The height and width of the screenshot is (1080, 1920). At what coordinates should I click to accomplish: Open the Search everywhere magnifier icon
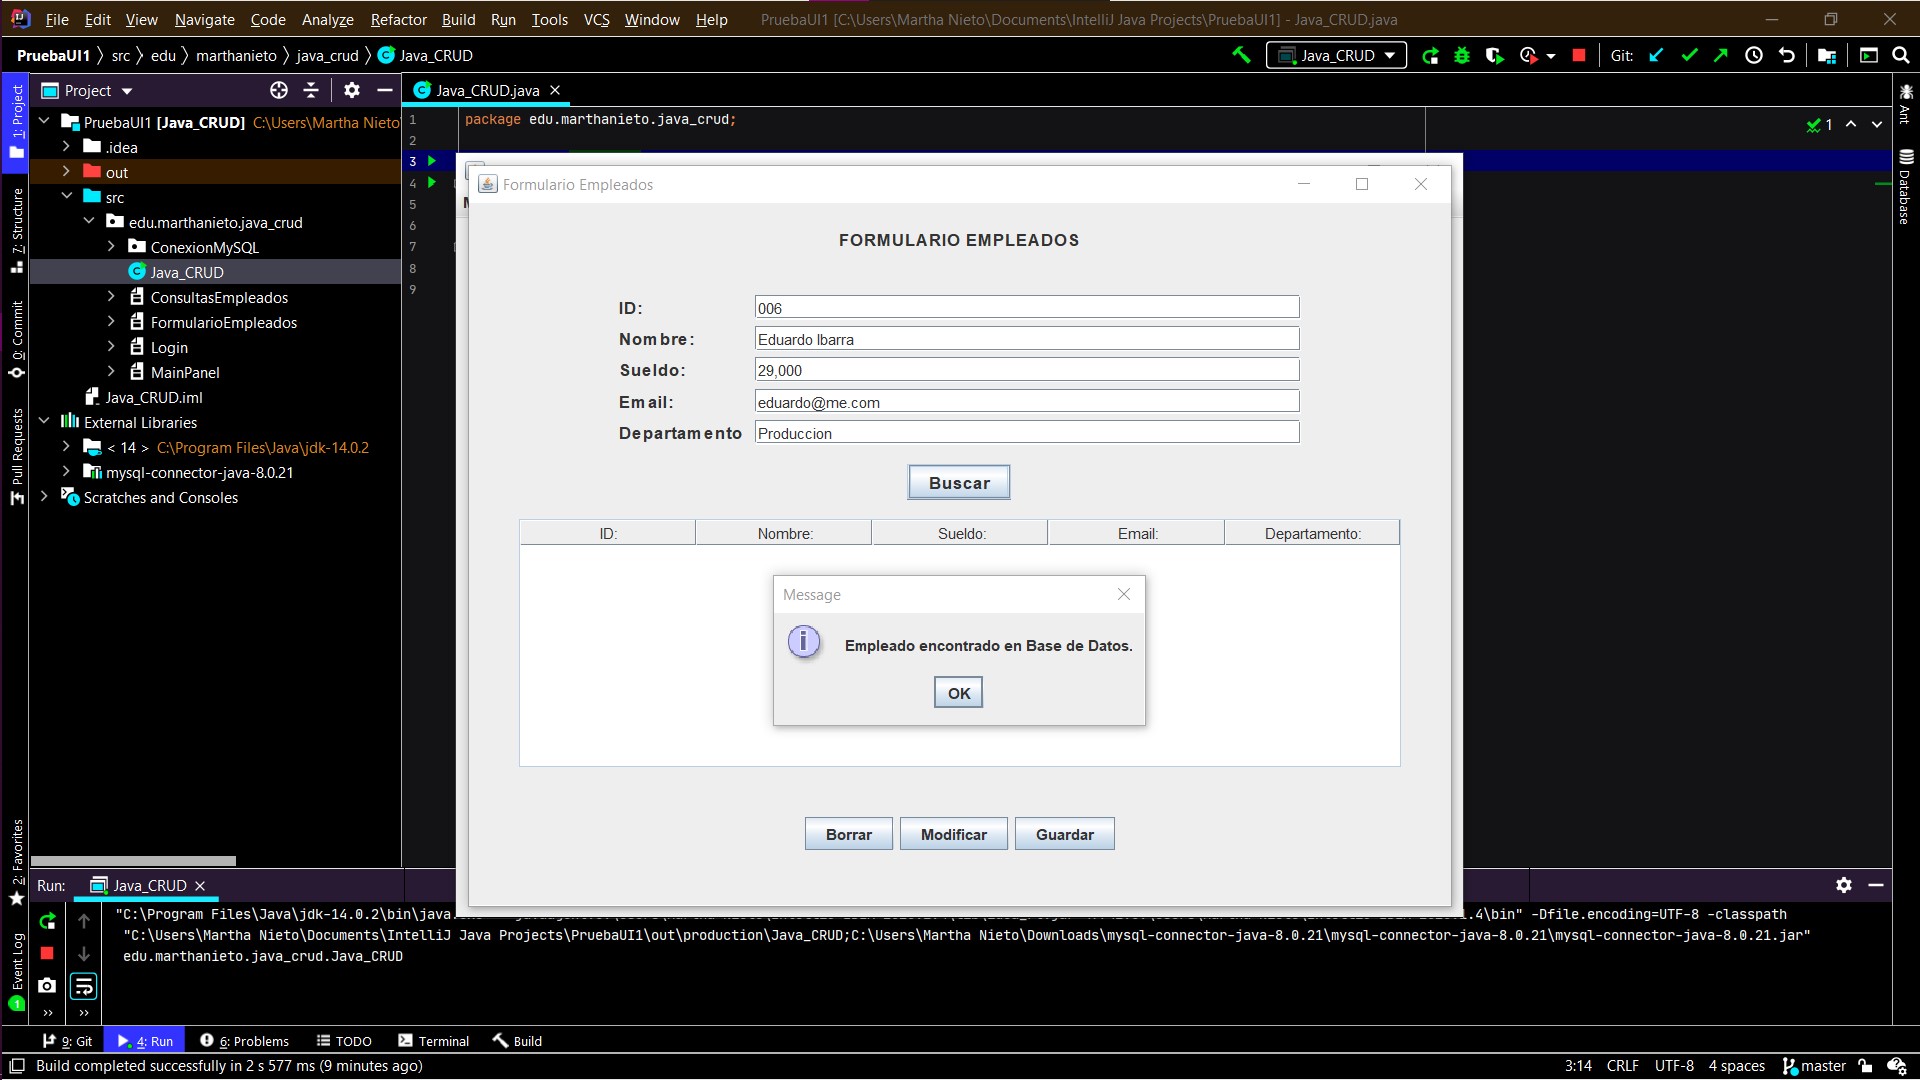point(1901,55)
